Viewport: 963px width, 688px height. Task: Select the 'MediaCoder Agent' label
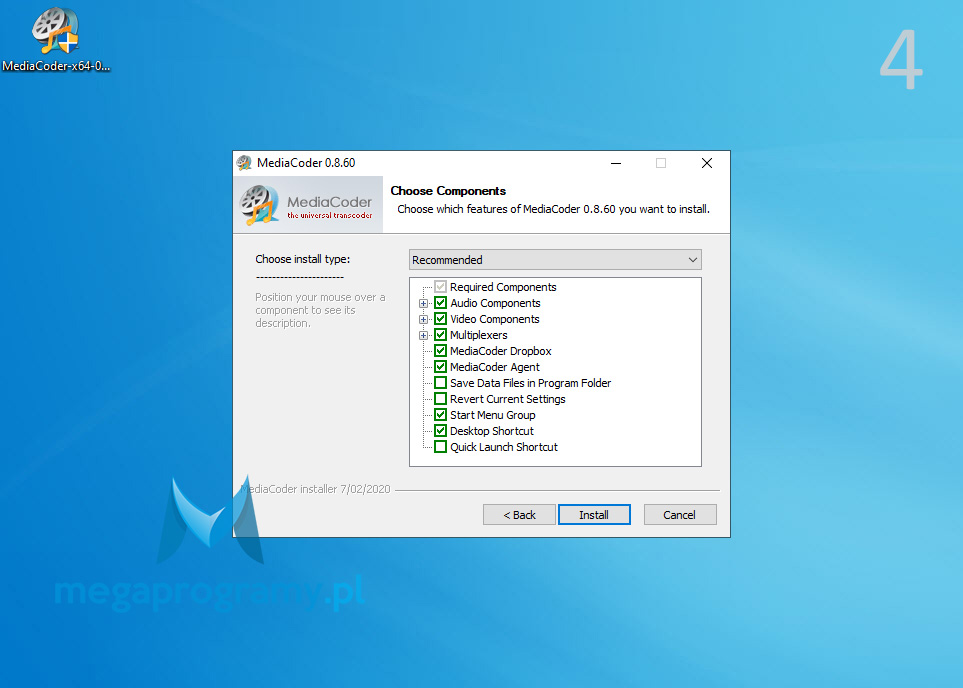click(x=494, y=367)
